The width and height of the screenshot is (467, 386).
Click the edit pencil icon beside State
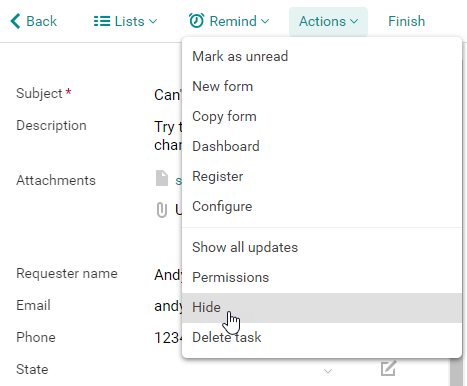click(388, 368)
